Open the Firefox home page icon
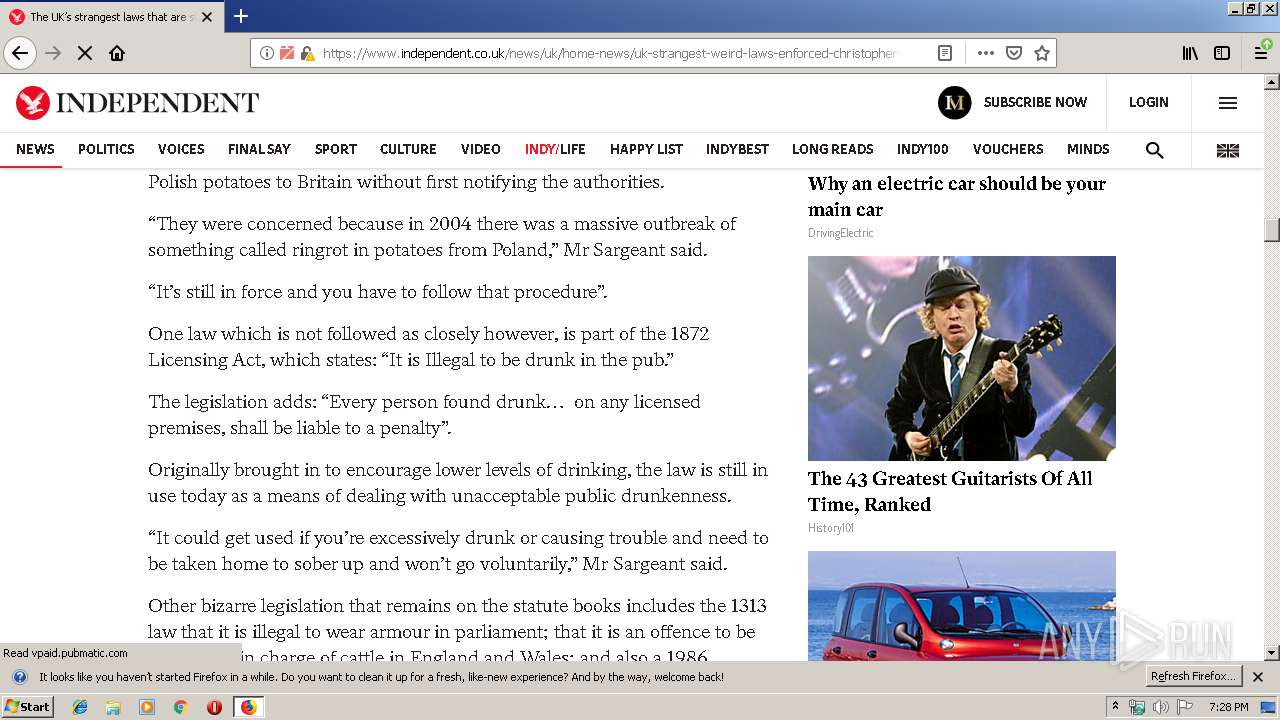Image resolution: width=1280 pixels, height=720 pixels. click(117, 53)
